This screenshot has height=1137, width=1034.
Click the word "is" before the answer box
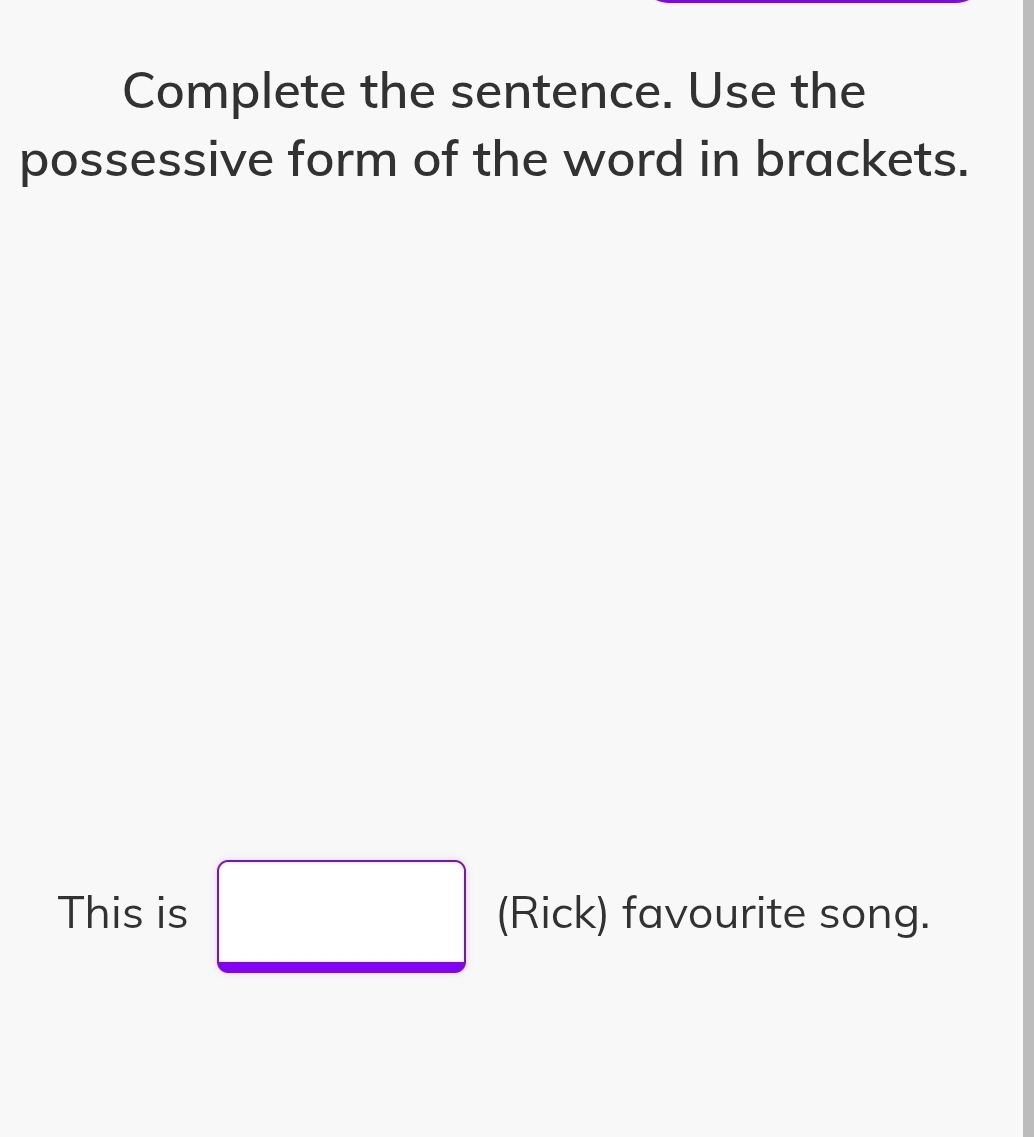[x=171, y=913]
